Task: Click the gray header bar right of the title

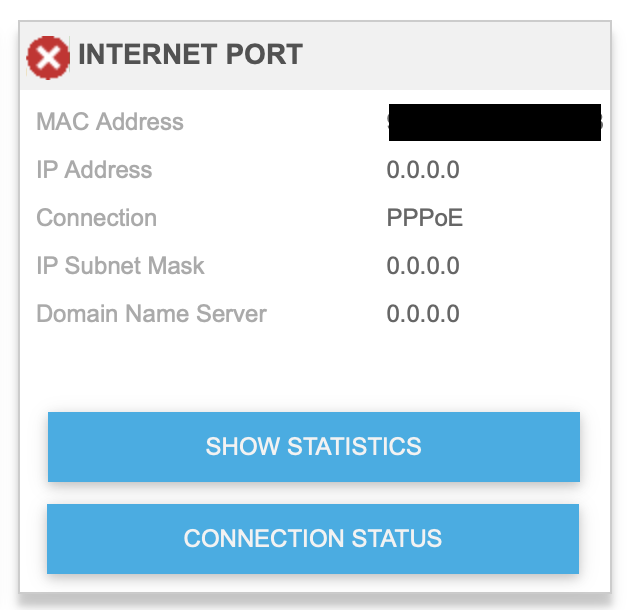Action: click(460, 55)
